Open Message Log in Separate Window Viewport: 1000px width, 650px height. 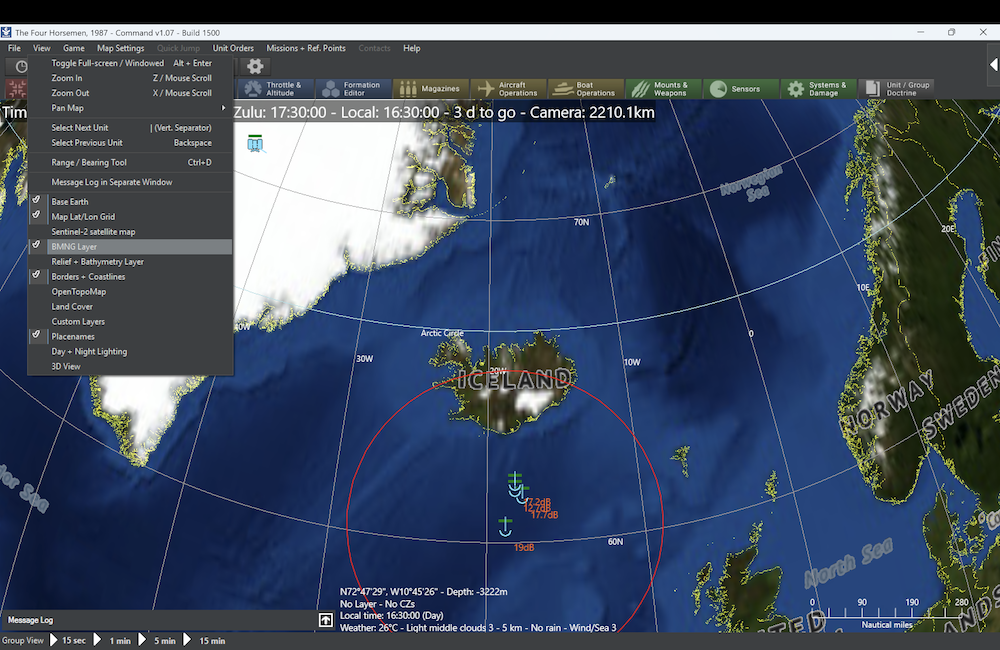[x=130, y=182]
